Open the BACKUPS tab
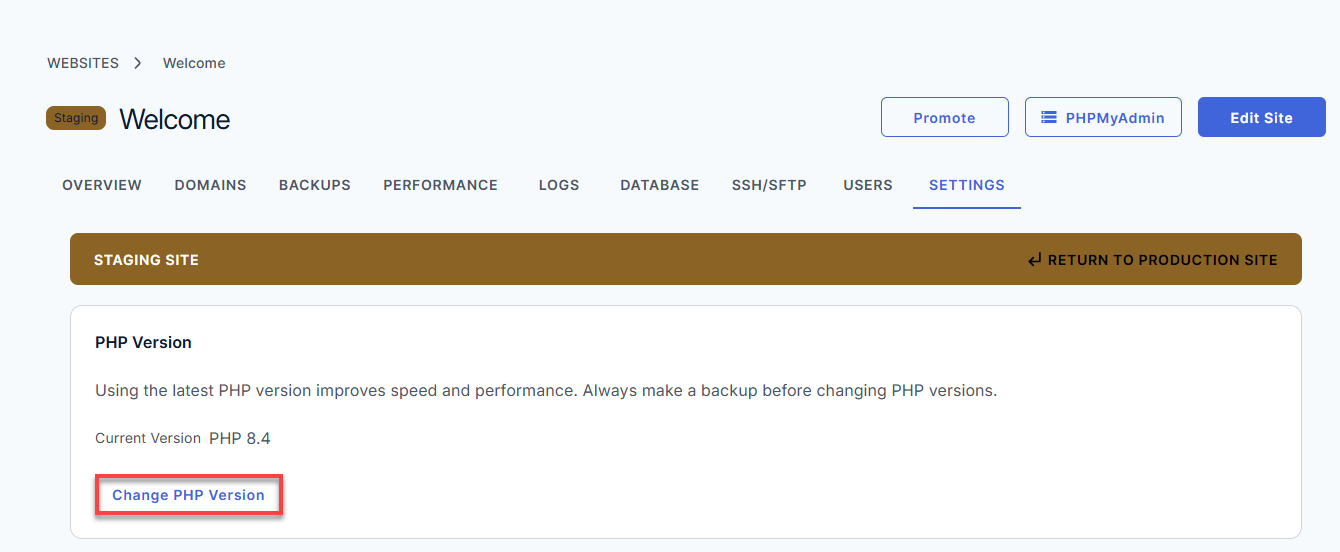1340x552 pixels. coord(315,185)
